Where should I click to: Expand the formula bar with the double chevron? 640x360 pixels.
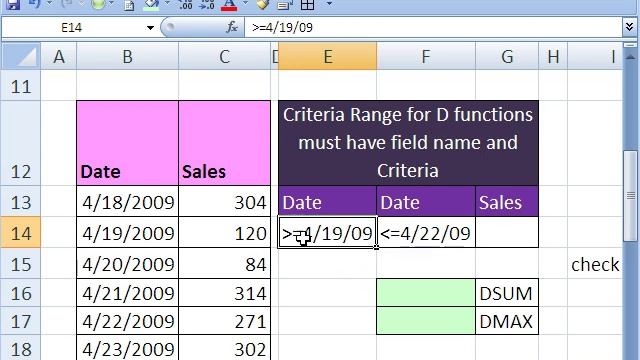coord(630,27)
